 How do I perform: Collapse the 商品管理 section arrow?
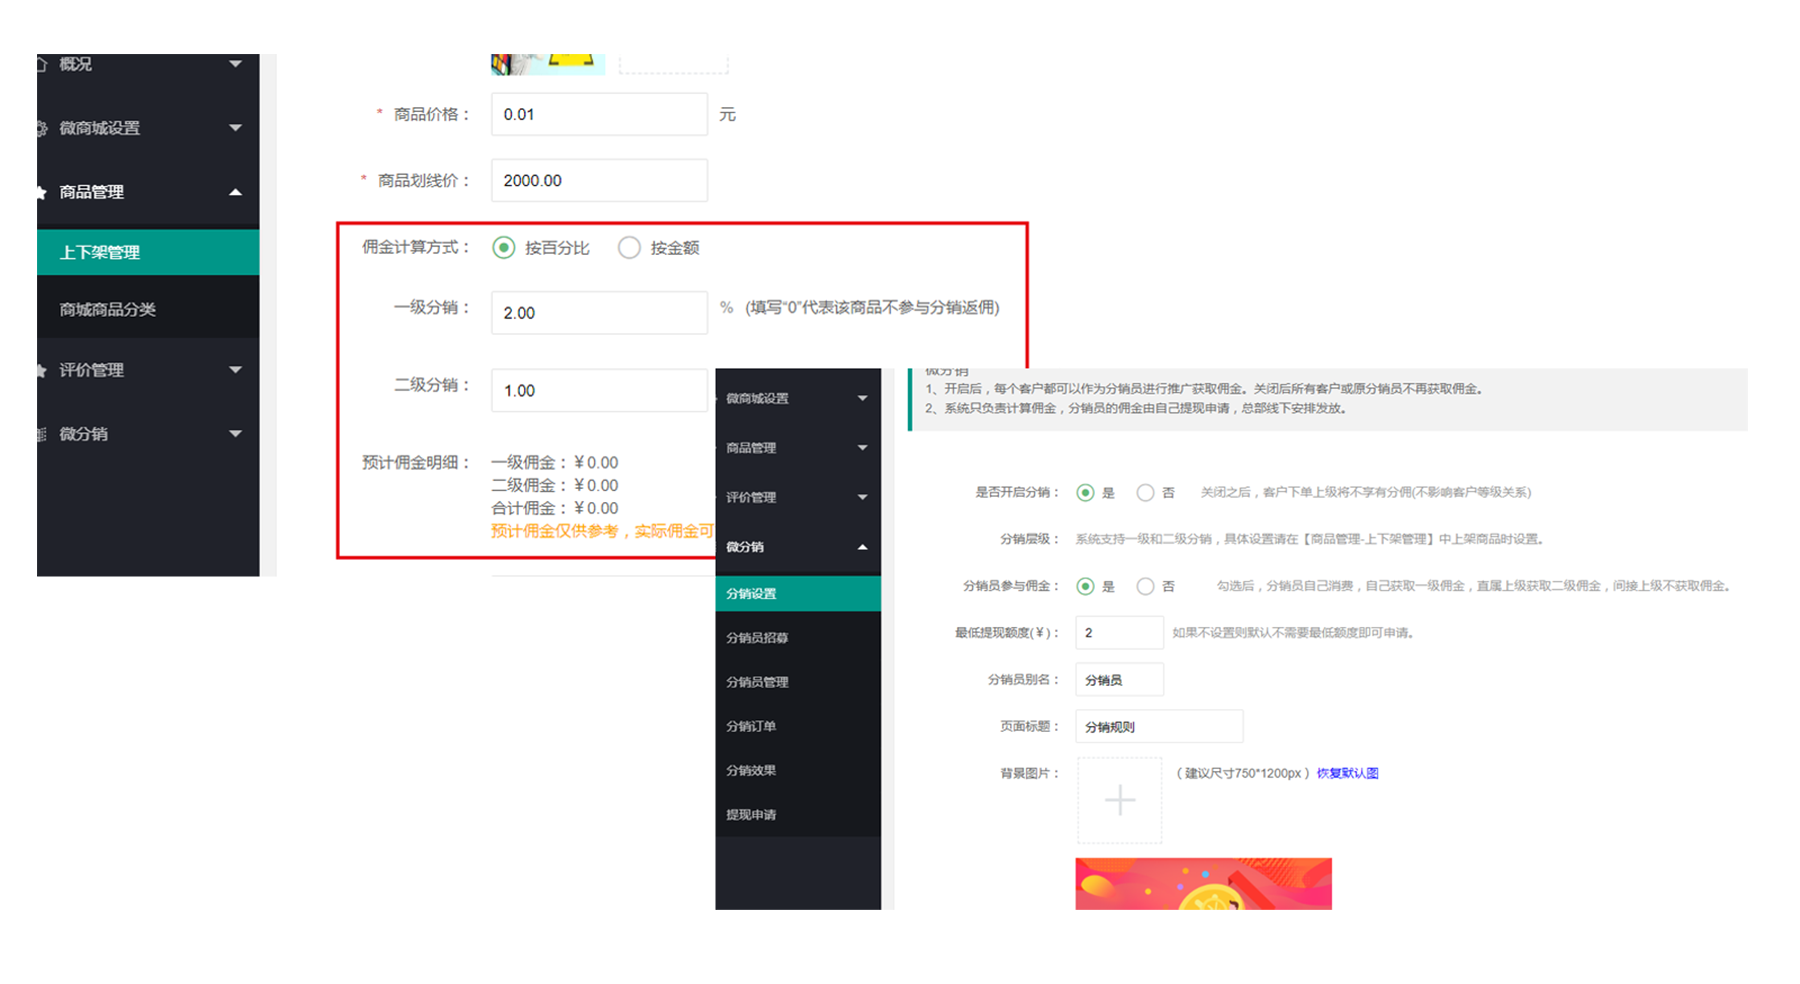click(235, 192)
